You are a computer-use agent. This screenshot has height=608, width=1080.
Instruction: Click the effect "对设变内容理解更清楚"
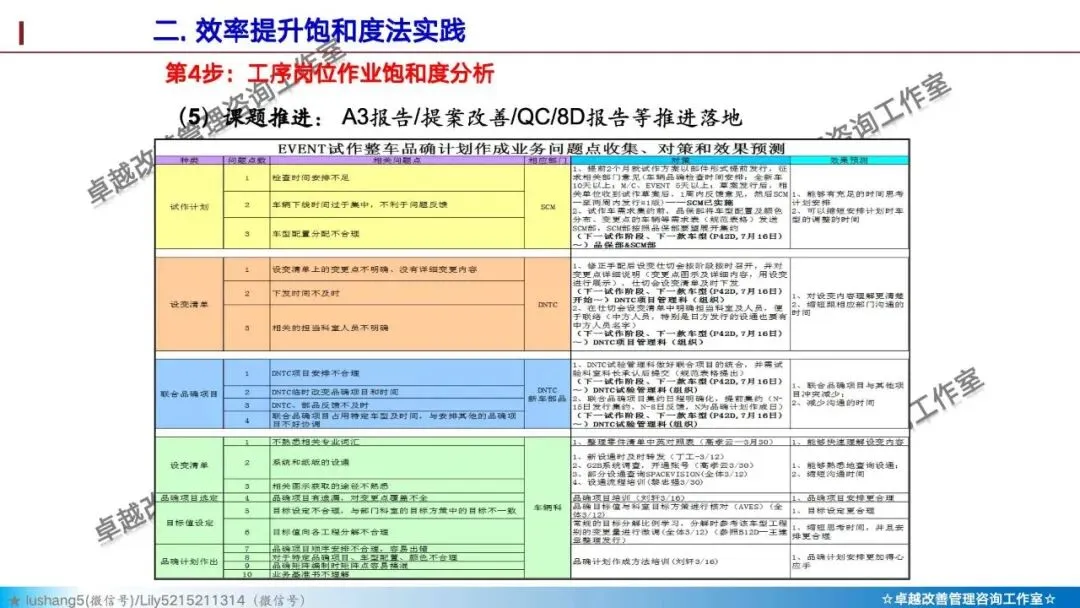click(x=848, y=295)
